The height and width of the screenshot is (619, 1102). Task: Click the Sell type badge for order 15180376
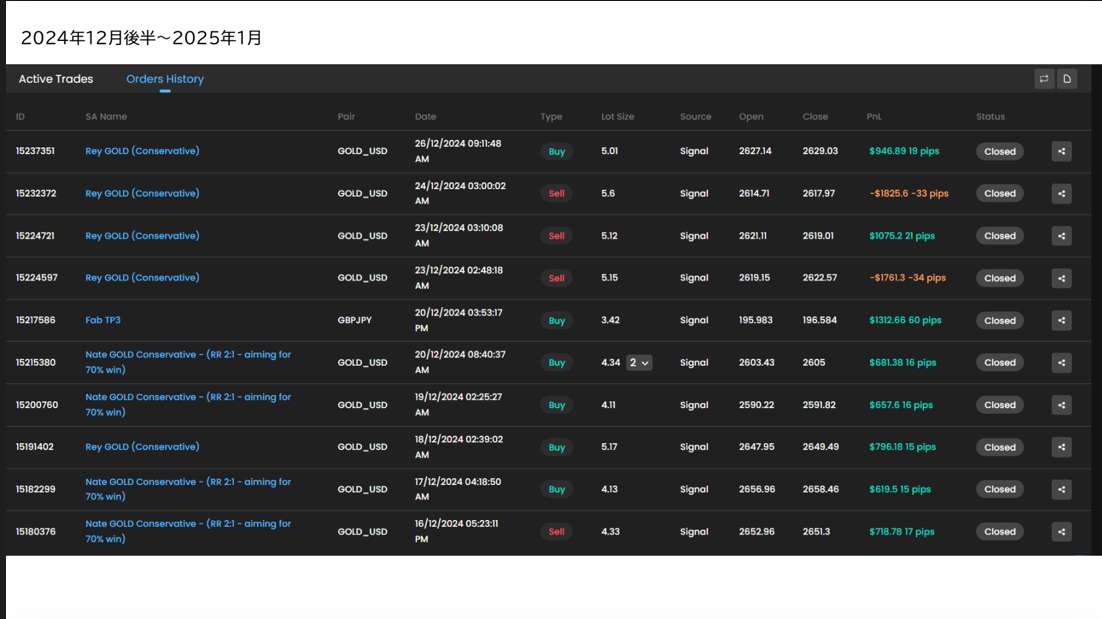(556, 532)
